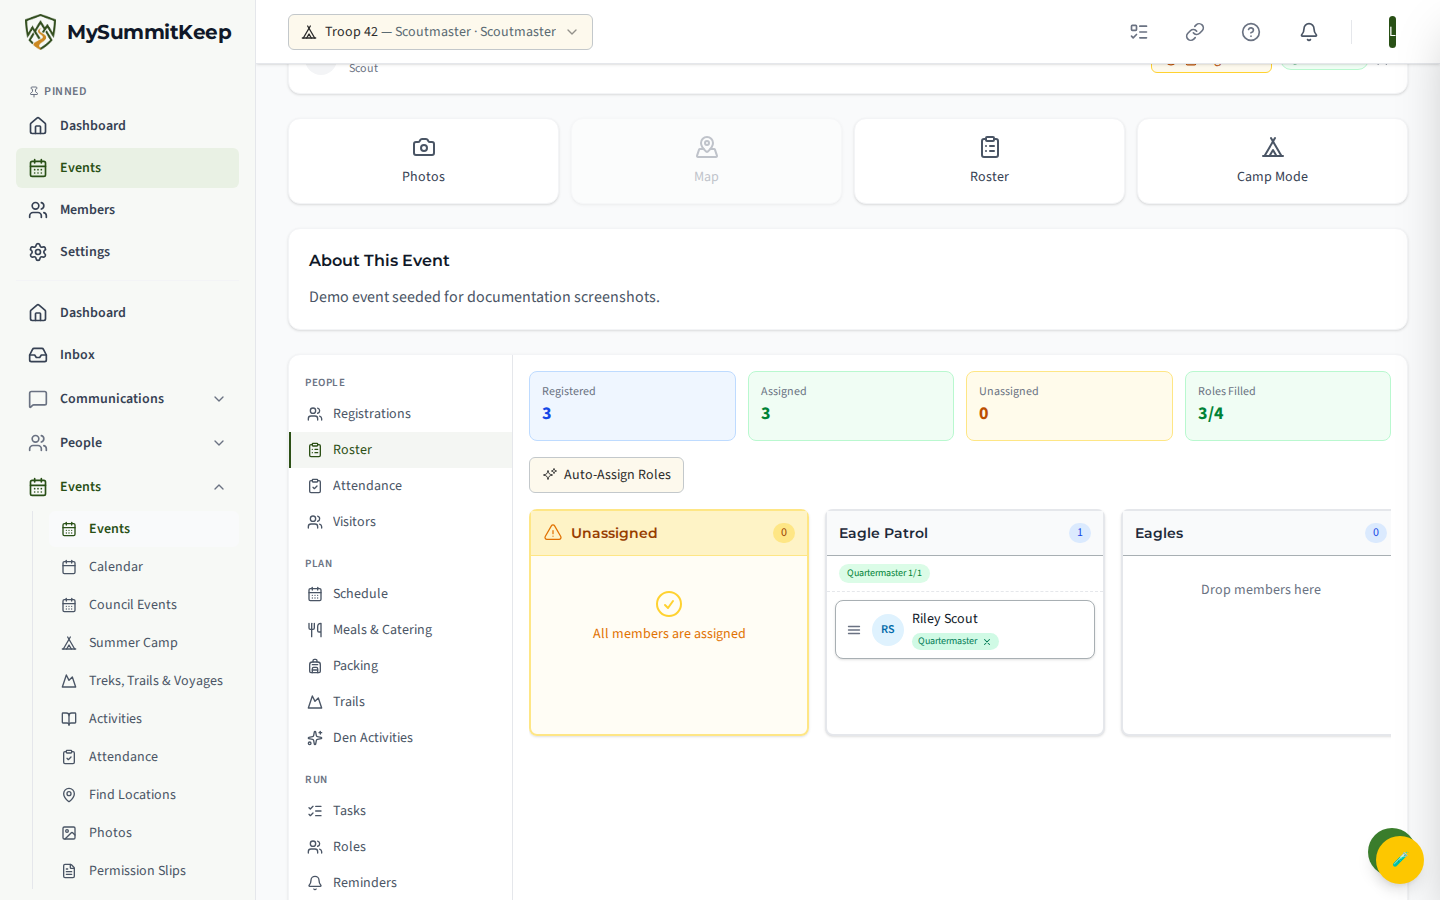
Task: Click the MySummitKeep logo
Action: click(128, 32)
